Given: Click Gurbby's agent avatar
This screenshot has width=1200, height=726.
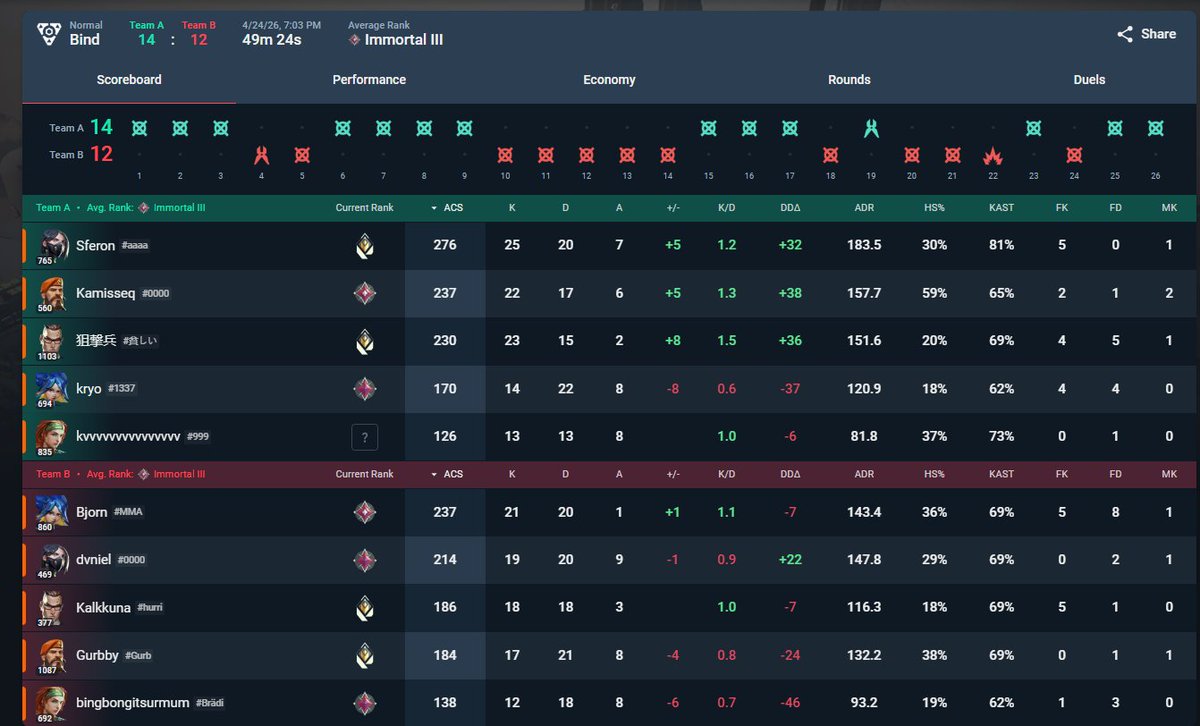Looking at the screenshot, I should click(x=54, y=654).
